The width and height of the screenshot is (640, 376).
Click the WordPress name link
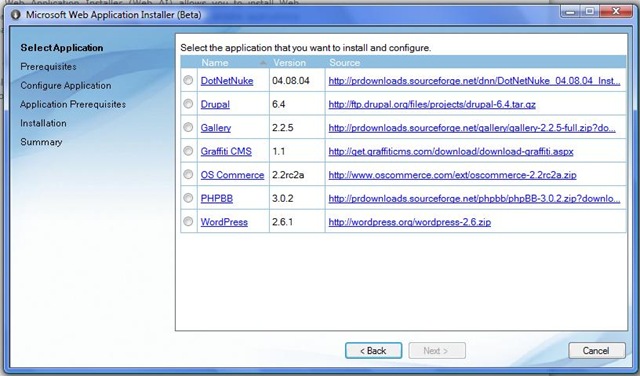point(224,222)
